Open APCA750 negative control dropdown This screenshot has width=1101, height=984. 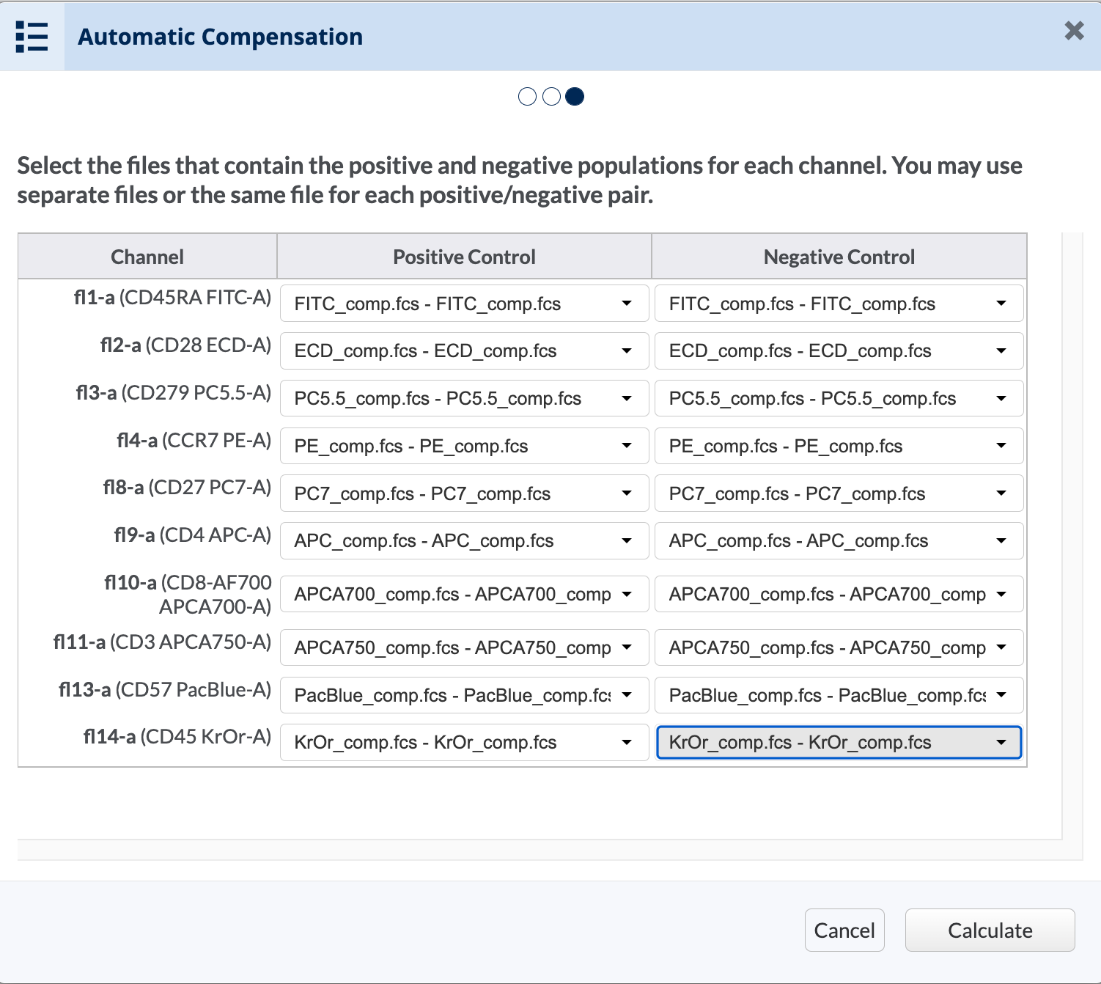pyautogui.click(x=838, y=648)
